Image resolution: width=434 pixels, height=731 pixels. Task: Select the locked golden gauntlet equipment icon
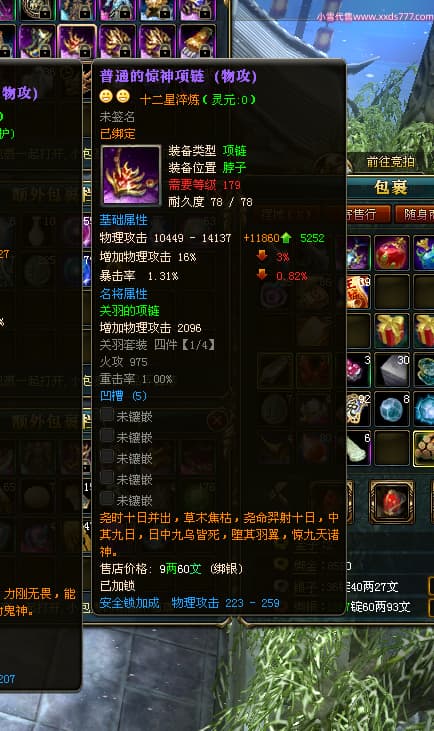[197, 41]
